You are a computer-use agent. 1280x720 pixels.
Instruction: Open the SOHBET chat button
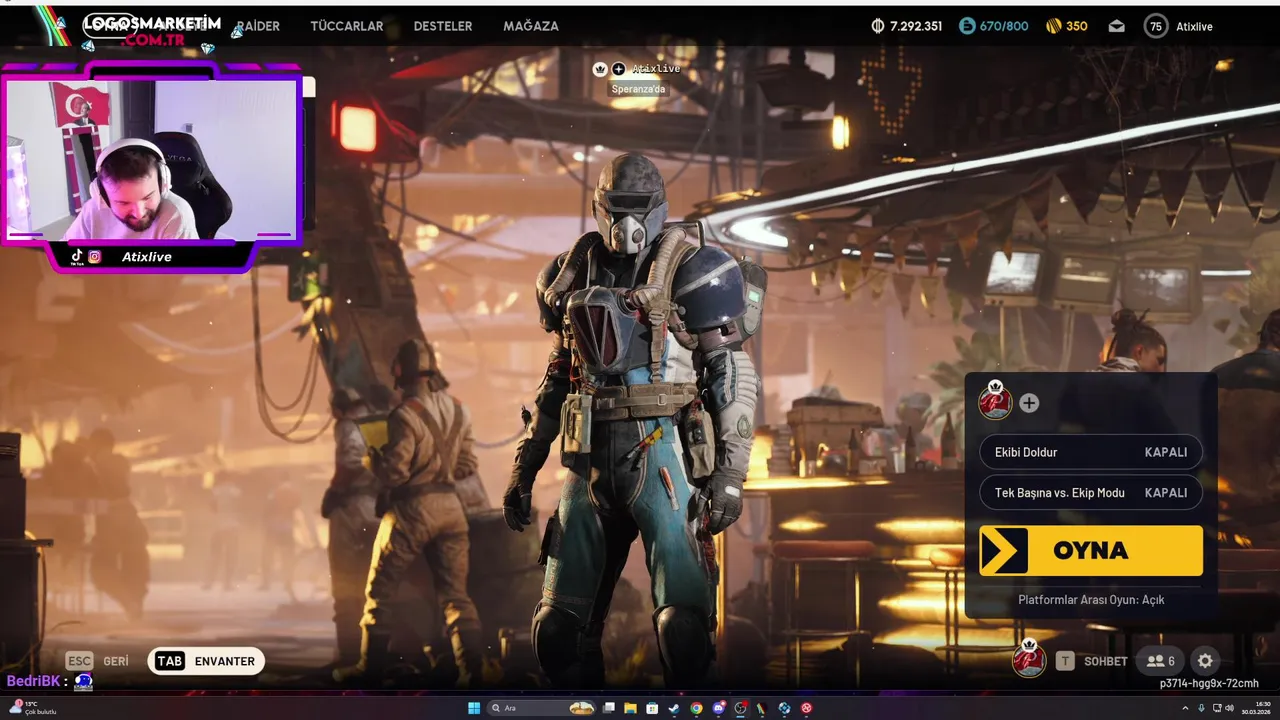click(x=1092, y=661)
